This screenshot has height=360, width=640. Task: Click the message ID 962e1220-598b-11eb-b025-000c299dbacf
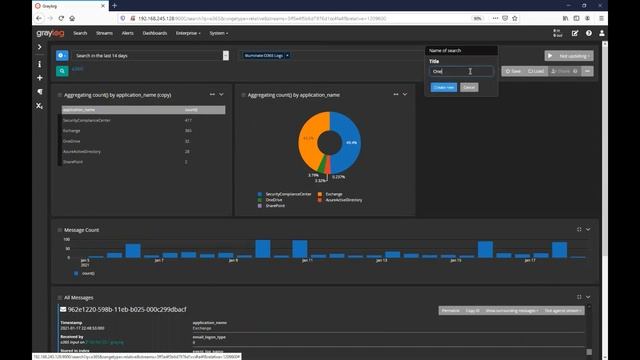pos(127,309)
